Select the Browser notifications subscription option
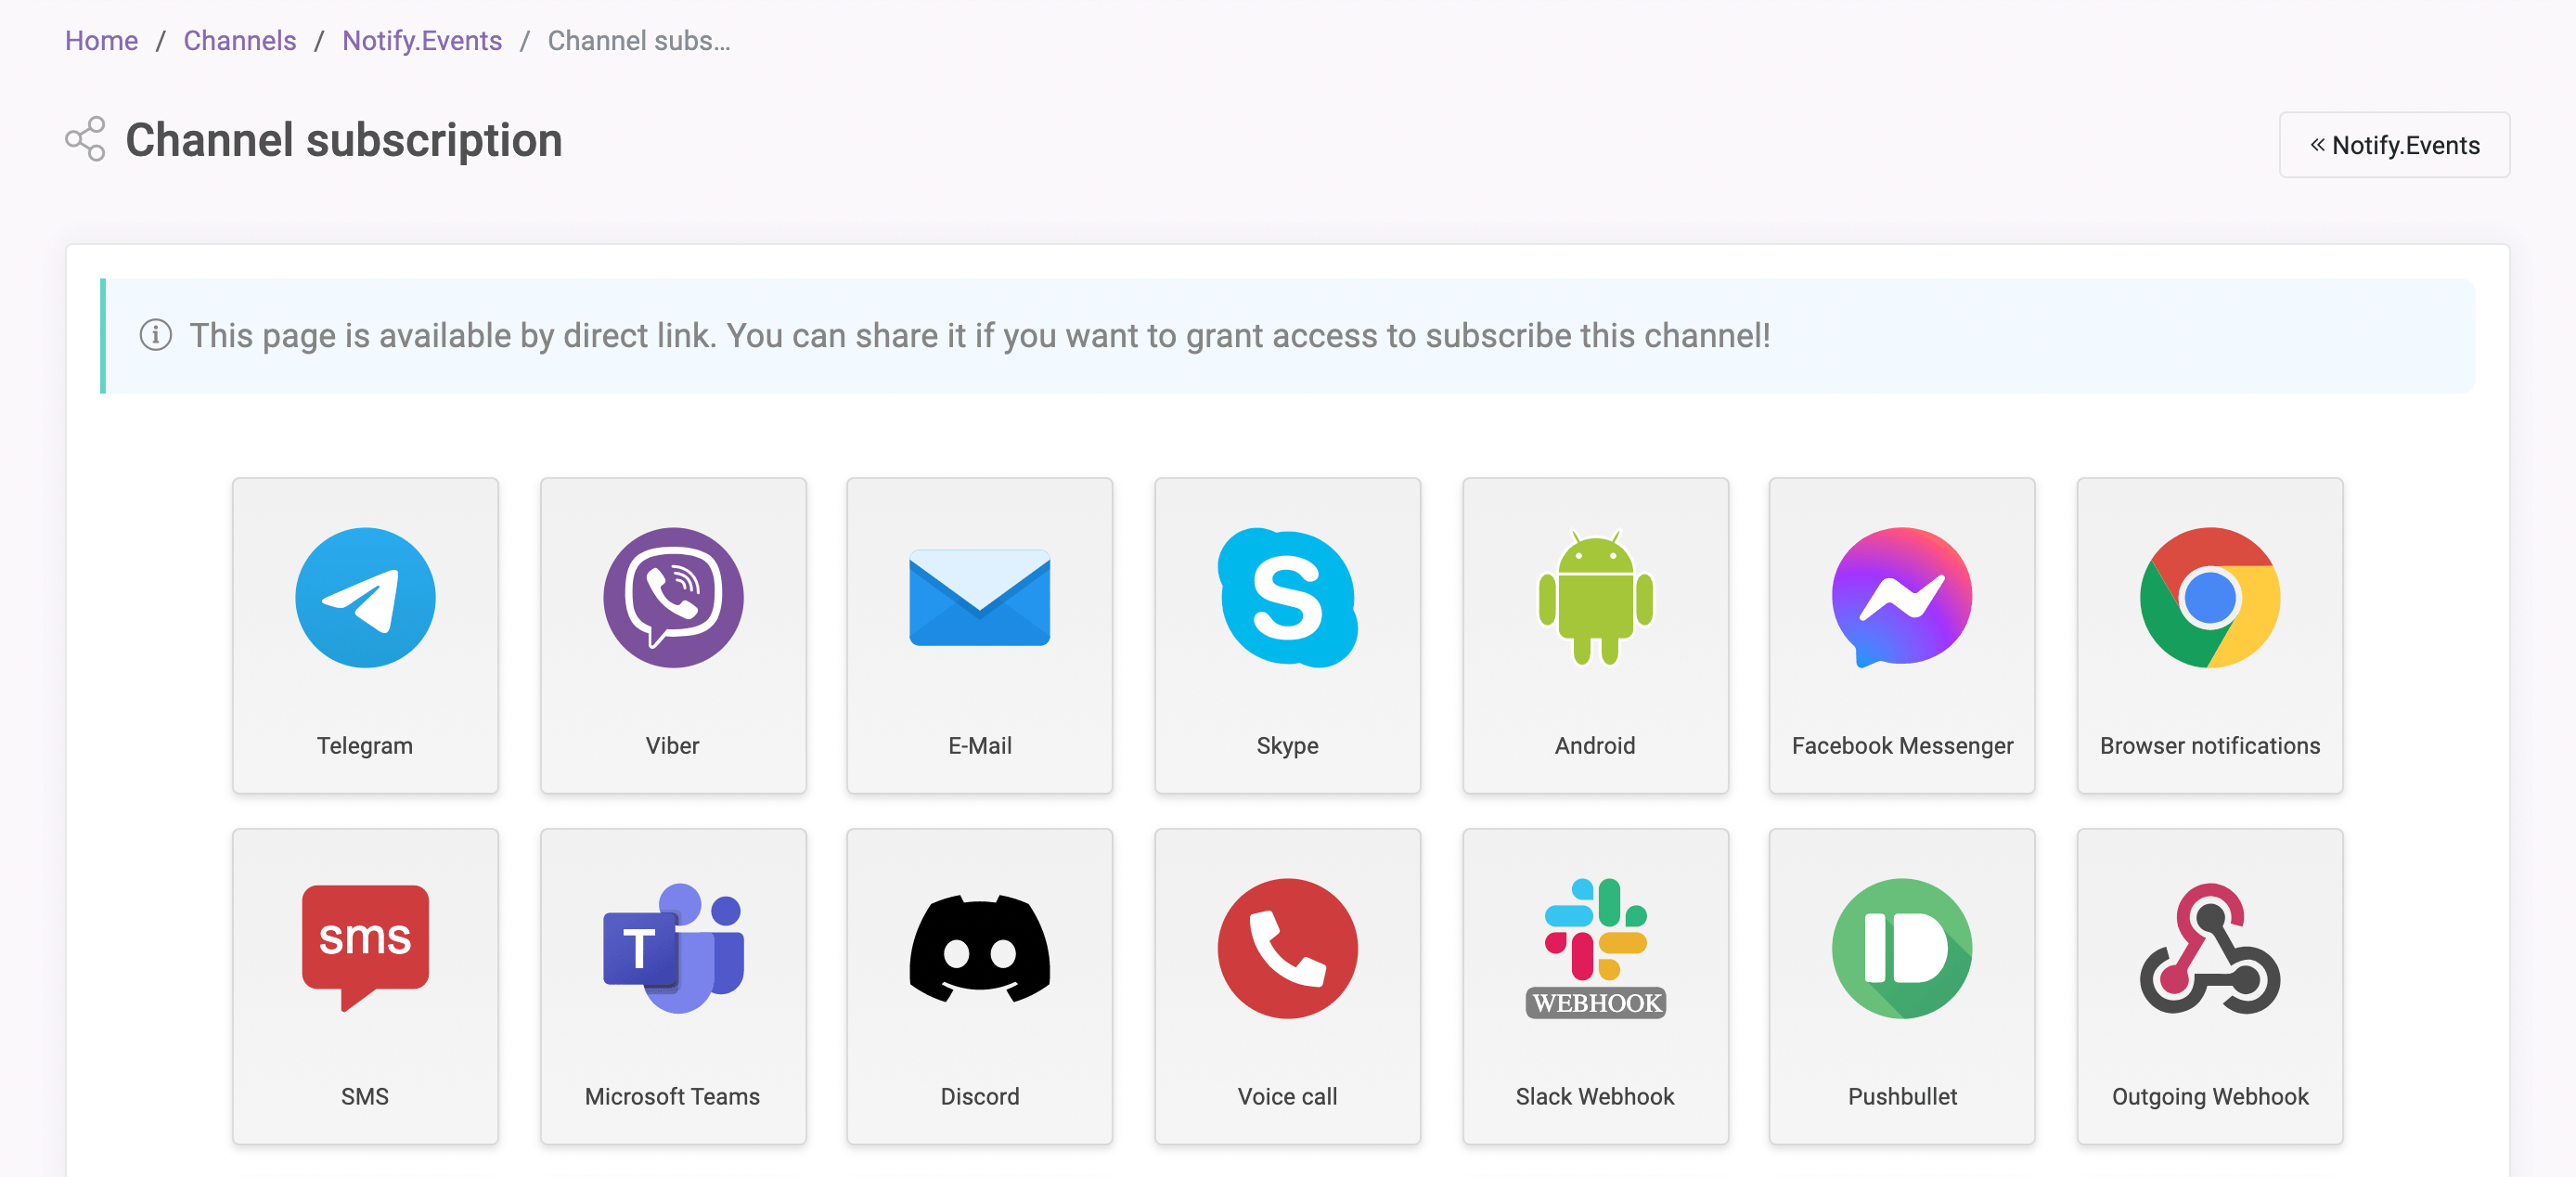 (x=2209, y=635)
